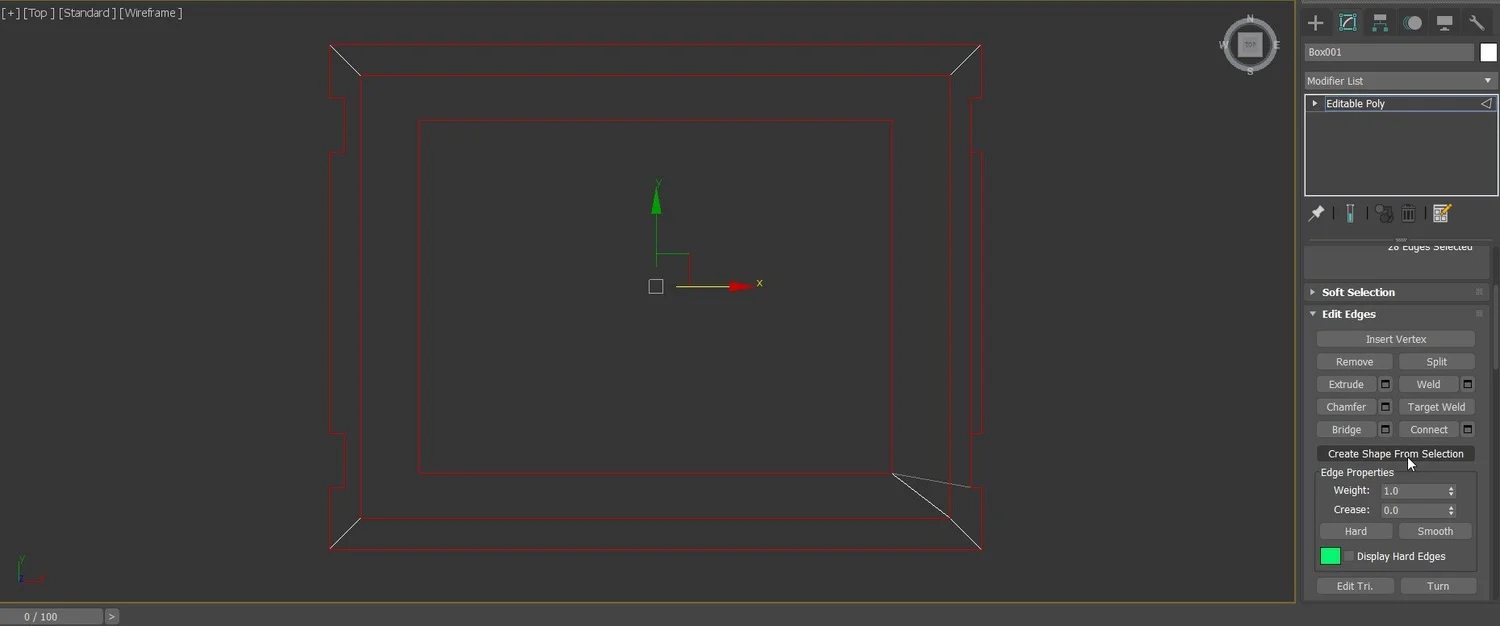
Task: Click Make Unique icon below modifier stack
Action: click(1384, 213)
